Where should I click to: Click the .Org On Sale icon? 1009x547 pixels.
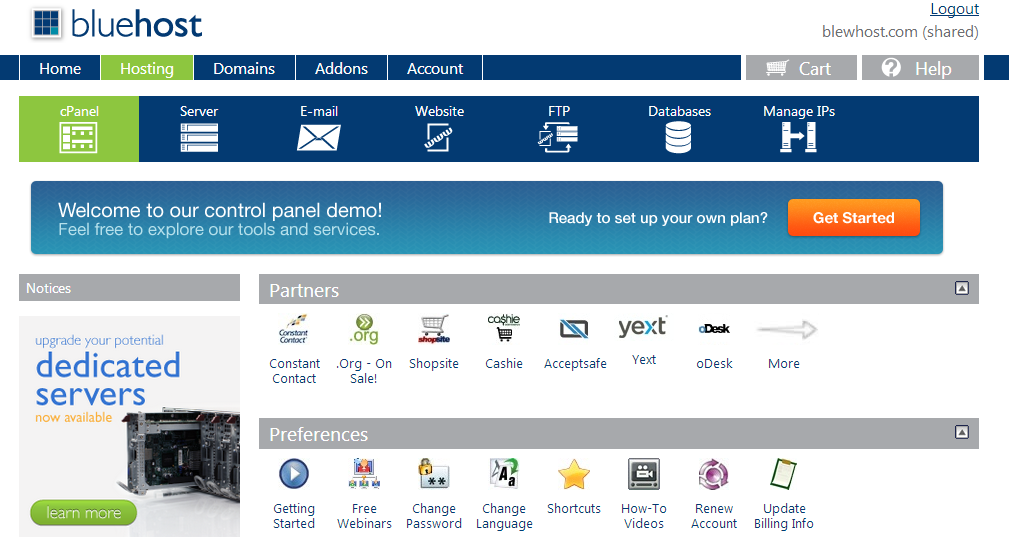pyautogui.click(x=364, y=329)
